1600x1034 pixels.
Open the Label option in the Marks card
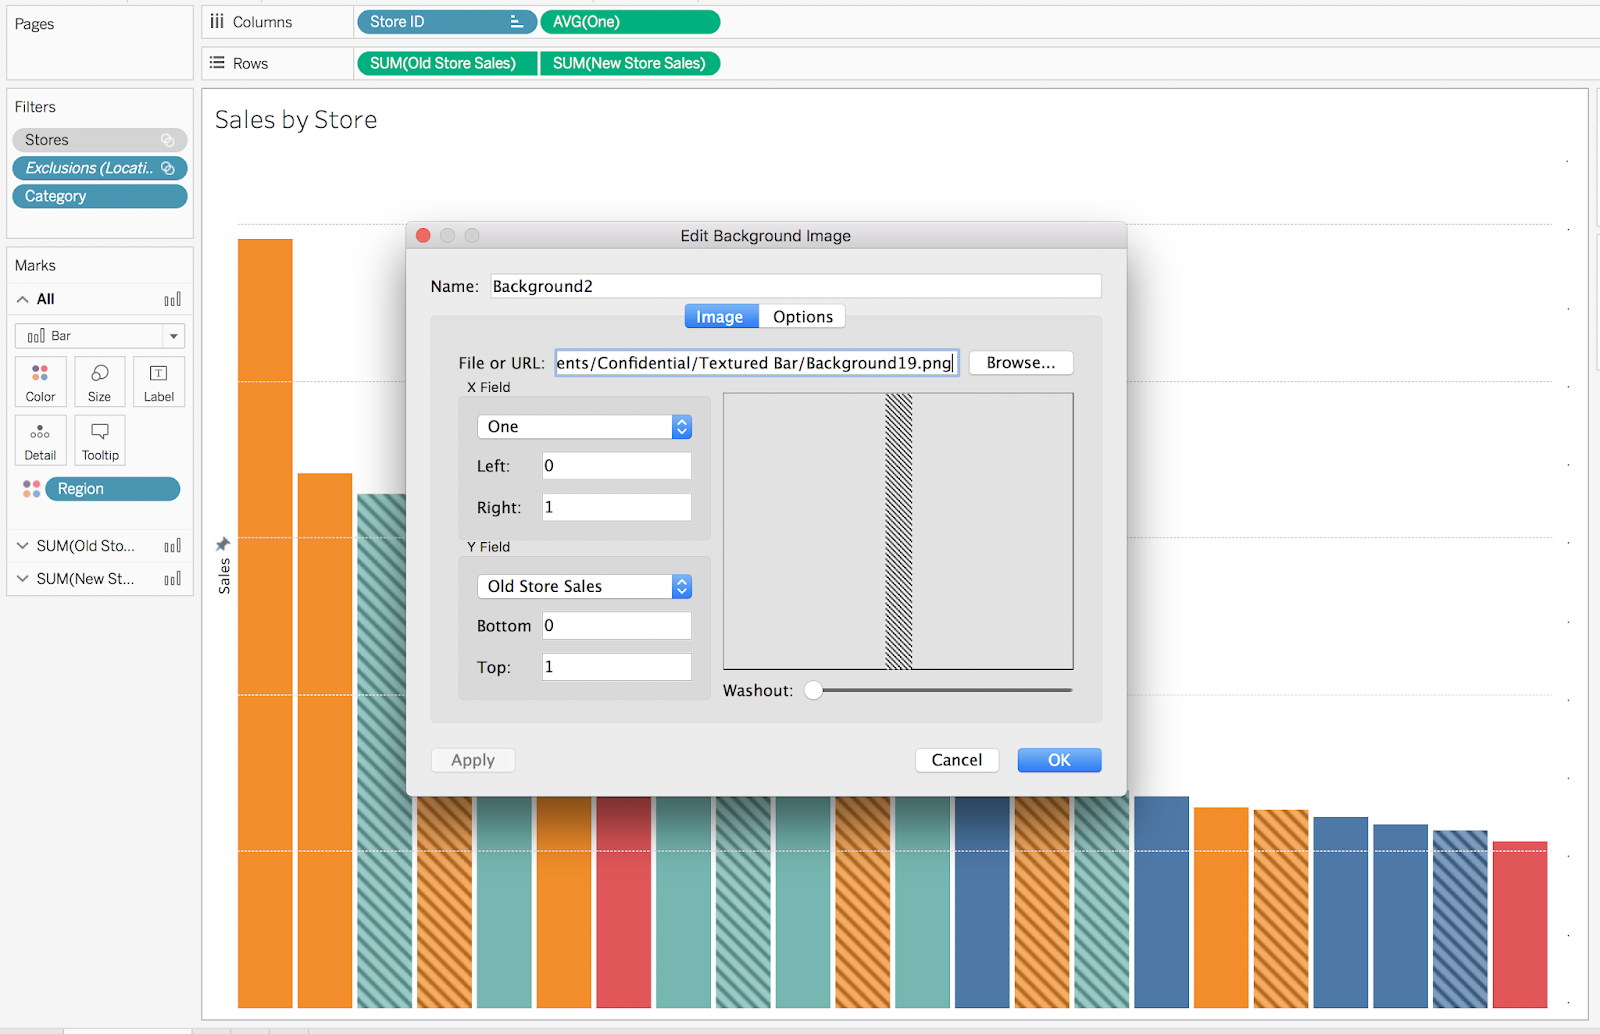pos(158,381)
